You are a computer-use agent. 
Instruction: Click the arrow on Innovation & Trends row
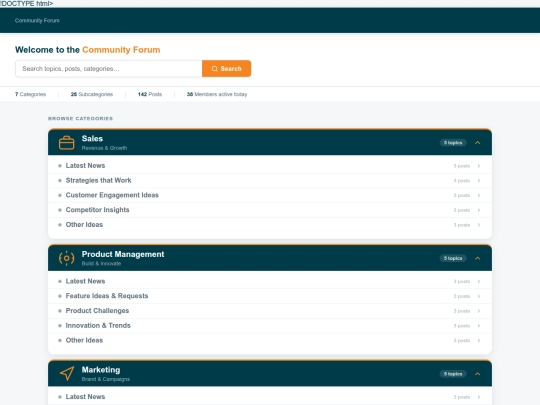pyautogui.click(x=479, y=326)
